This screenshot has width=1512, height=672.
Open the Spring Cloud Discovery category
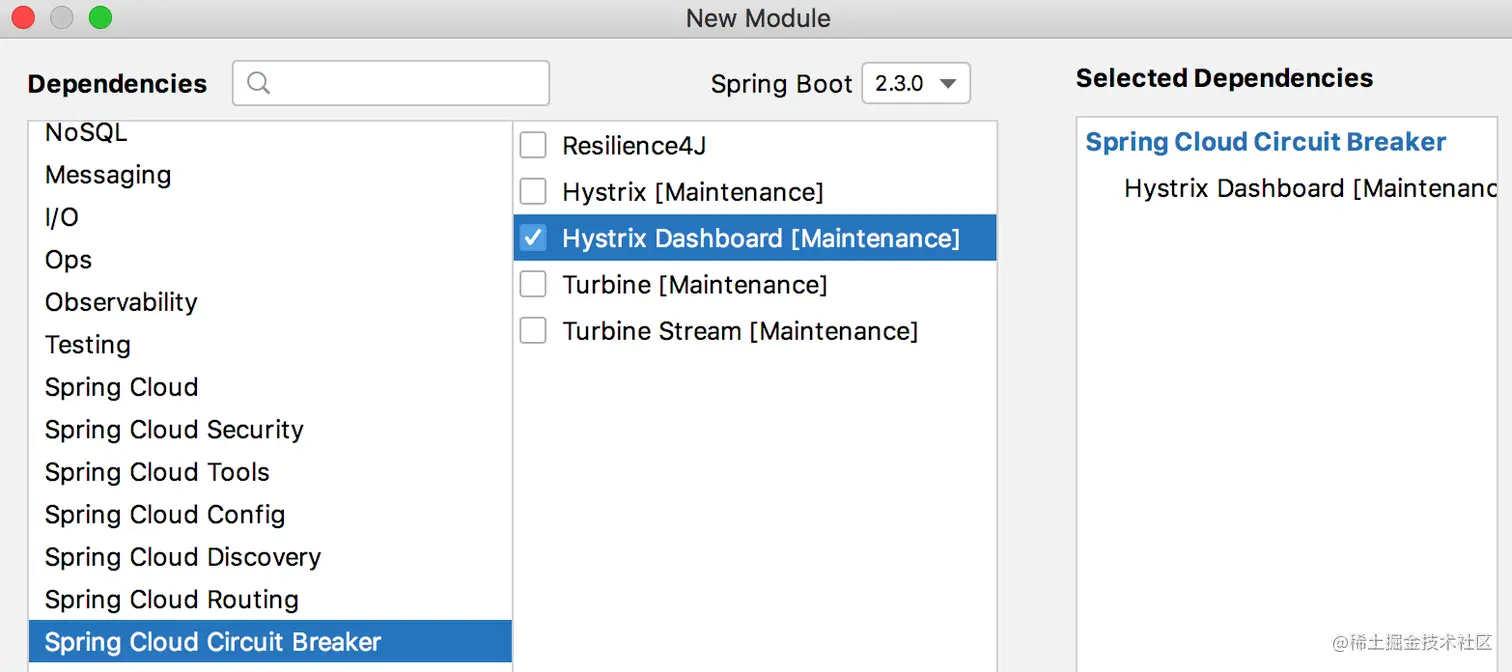tap(183, 557)
